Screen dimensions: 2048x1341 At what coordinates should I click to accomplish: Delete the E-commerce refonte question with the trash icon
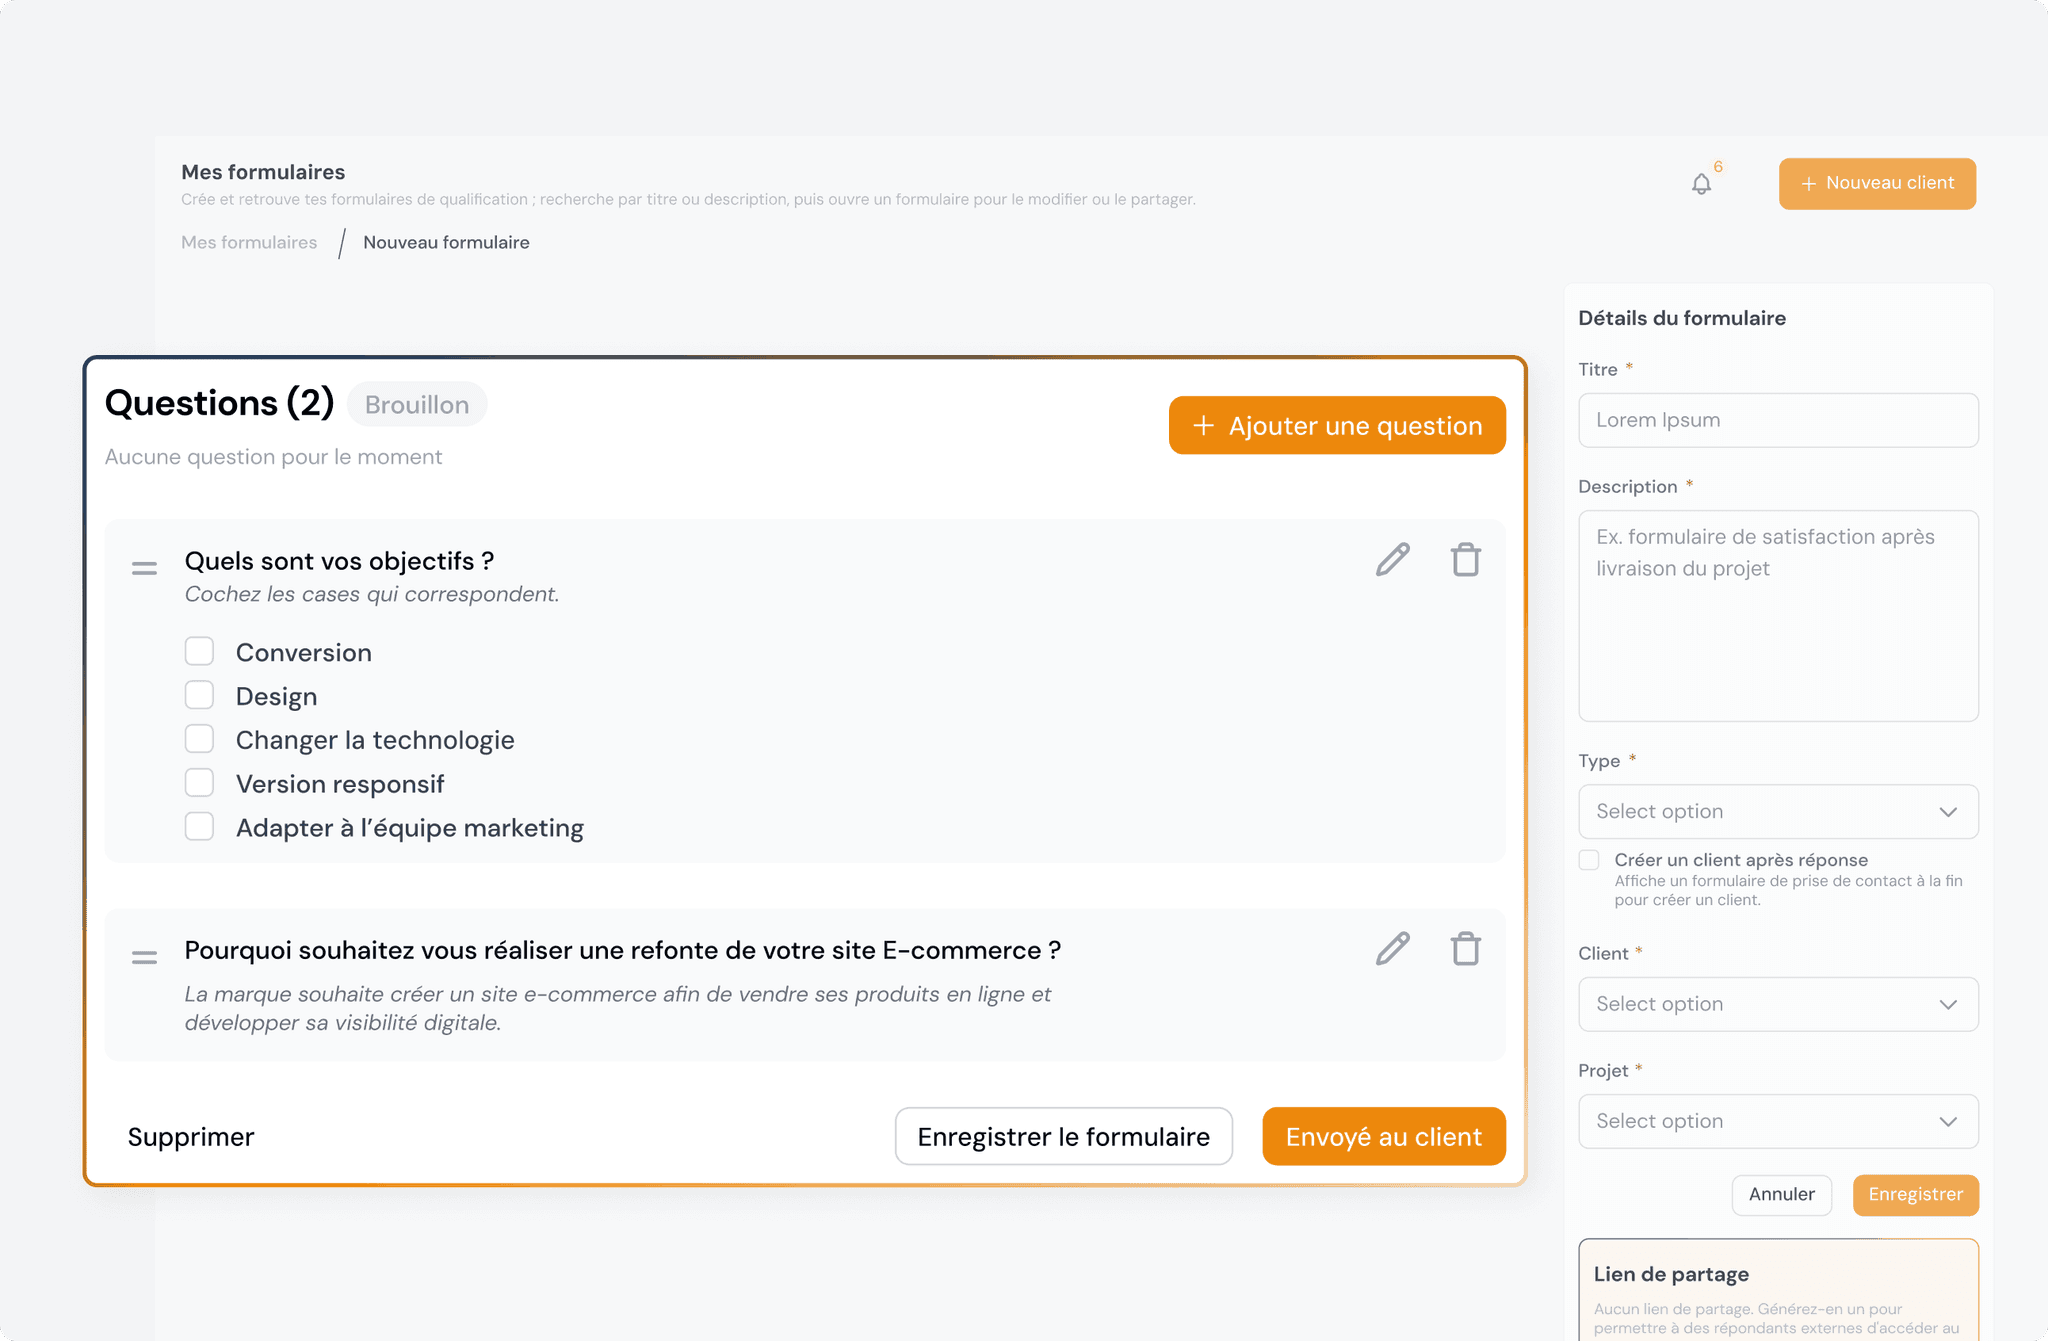pos(1466,949)
